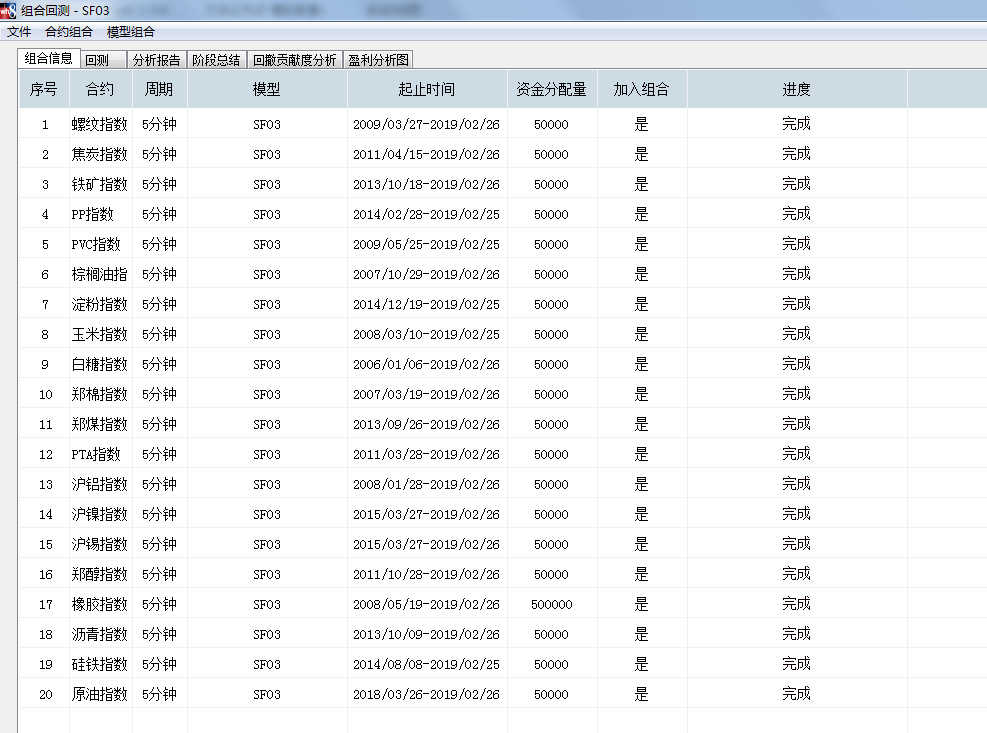This screenshot has width=987, height=733.
Task: Open the 文件 menu
Action: click(18, 31)
